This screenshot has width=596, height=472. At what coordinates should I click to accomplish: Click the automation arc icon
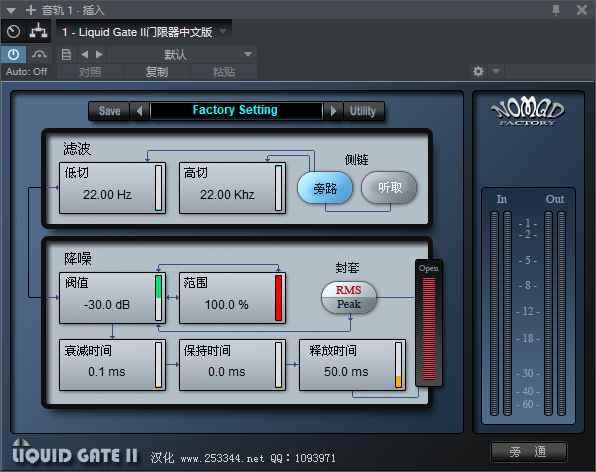point(39,55)
